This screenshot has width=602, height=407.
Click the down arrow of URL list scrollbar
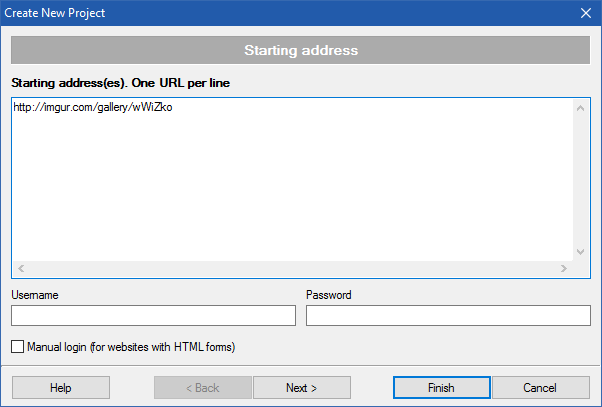580,252
